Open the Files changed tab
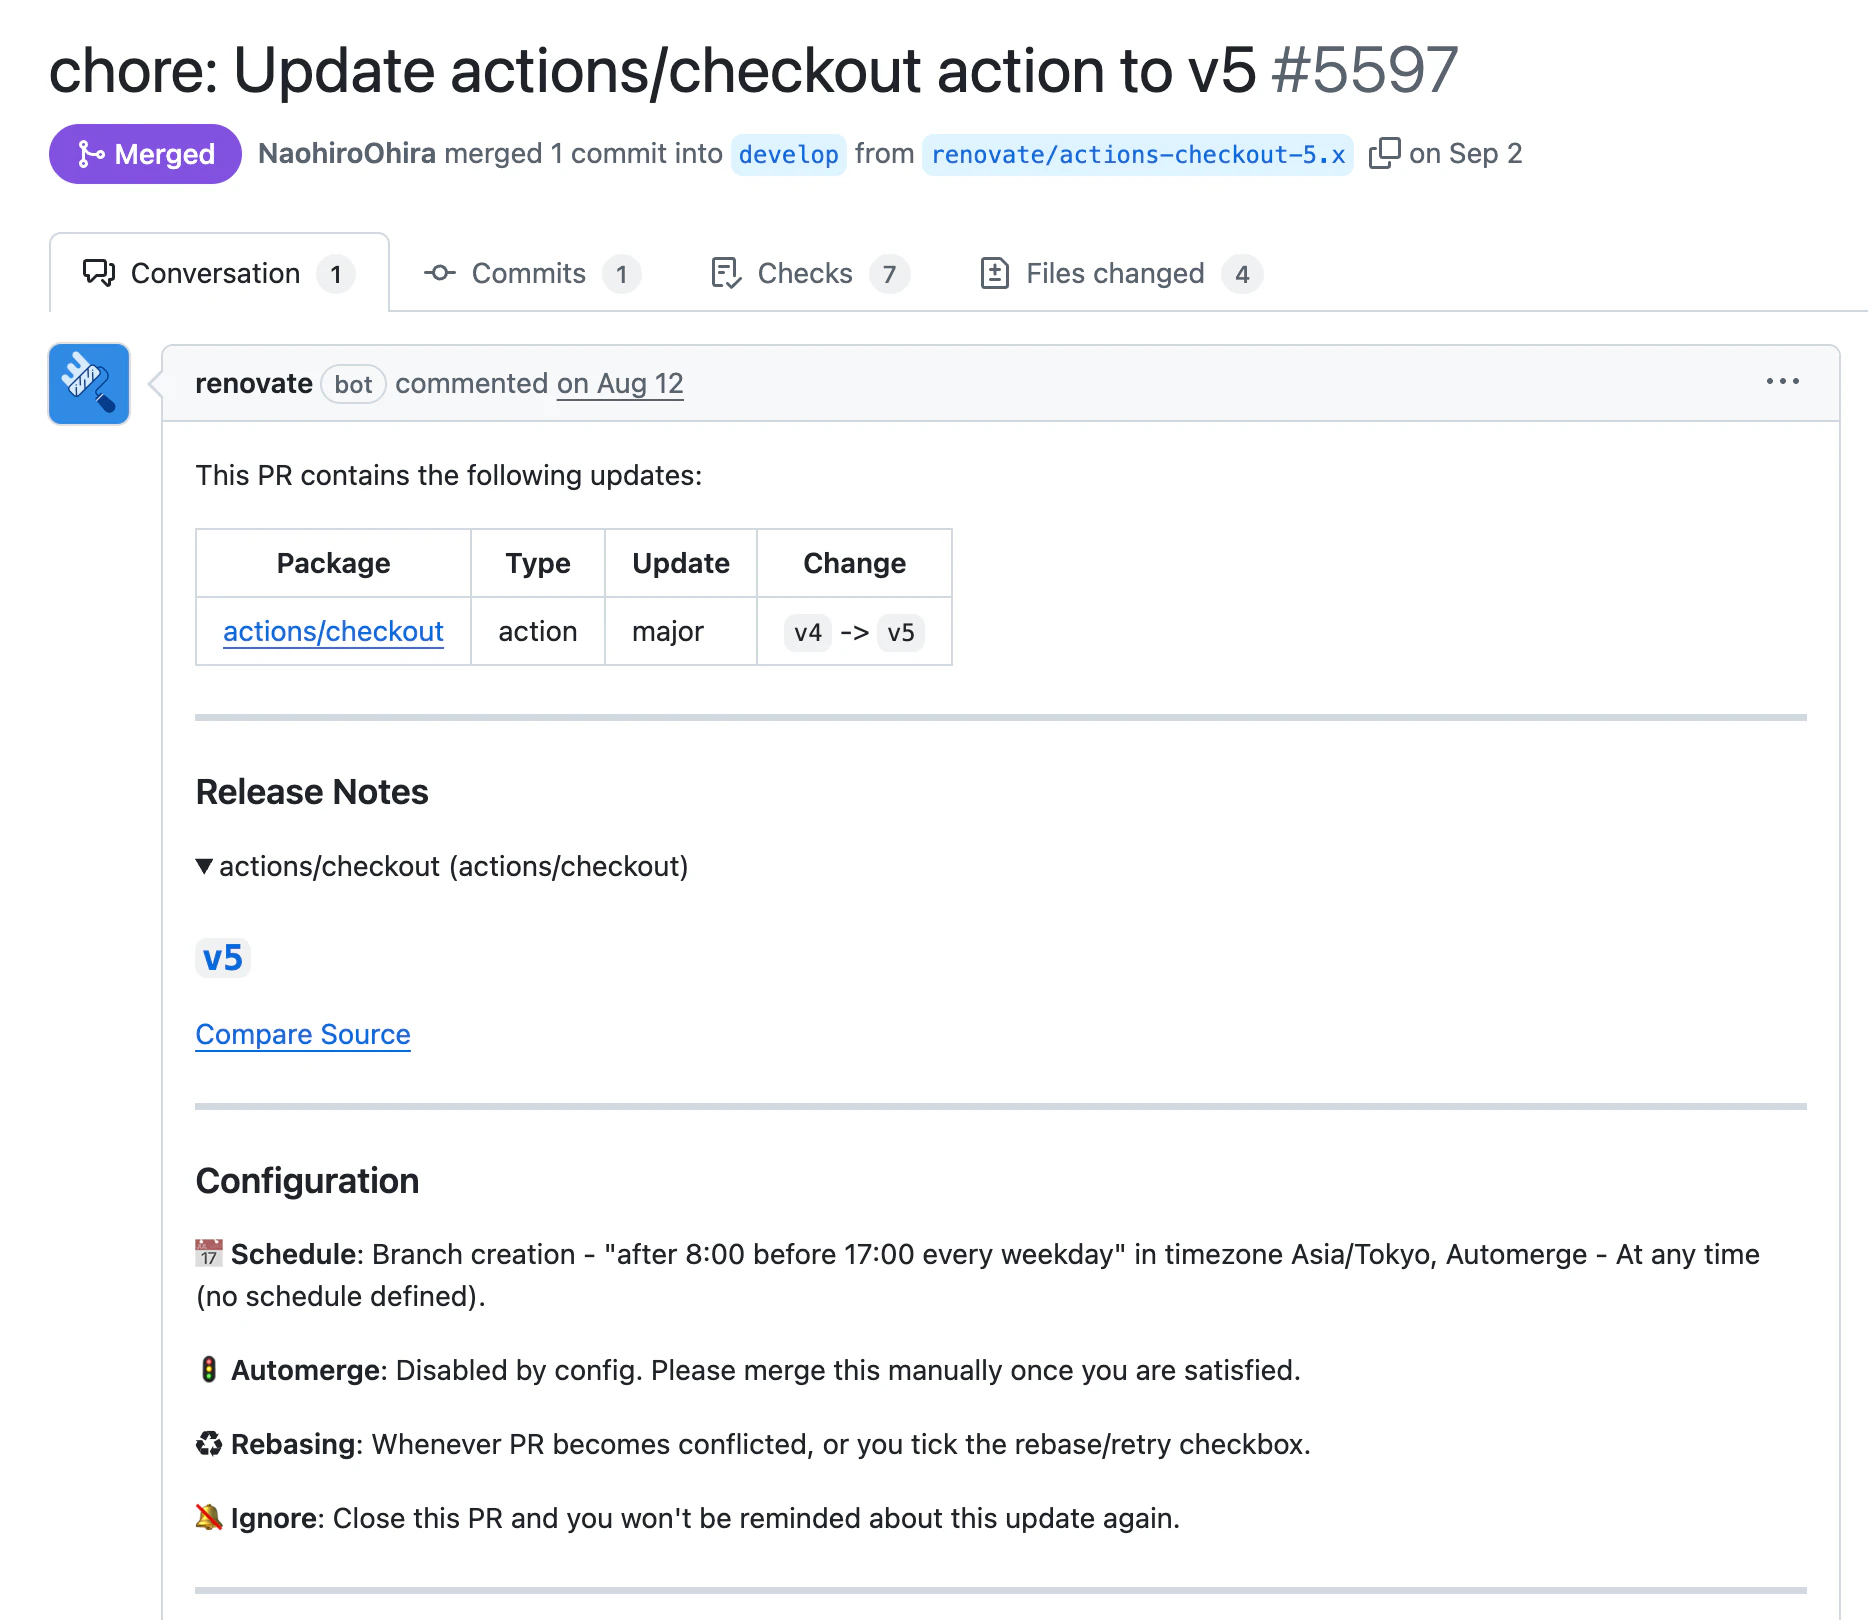Viewport: 1868px width, 1620px height. 1122,273
